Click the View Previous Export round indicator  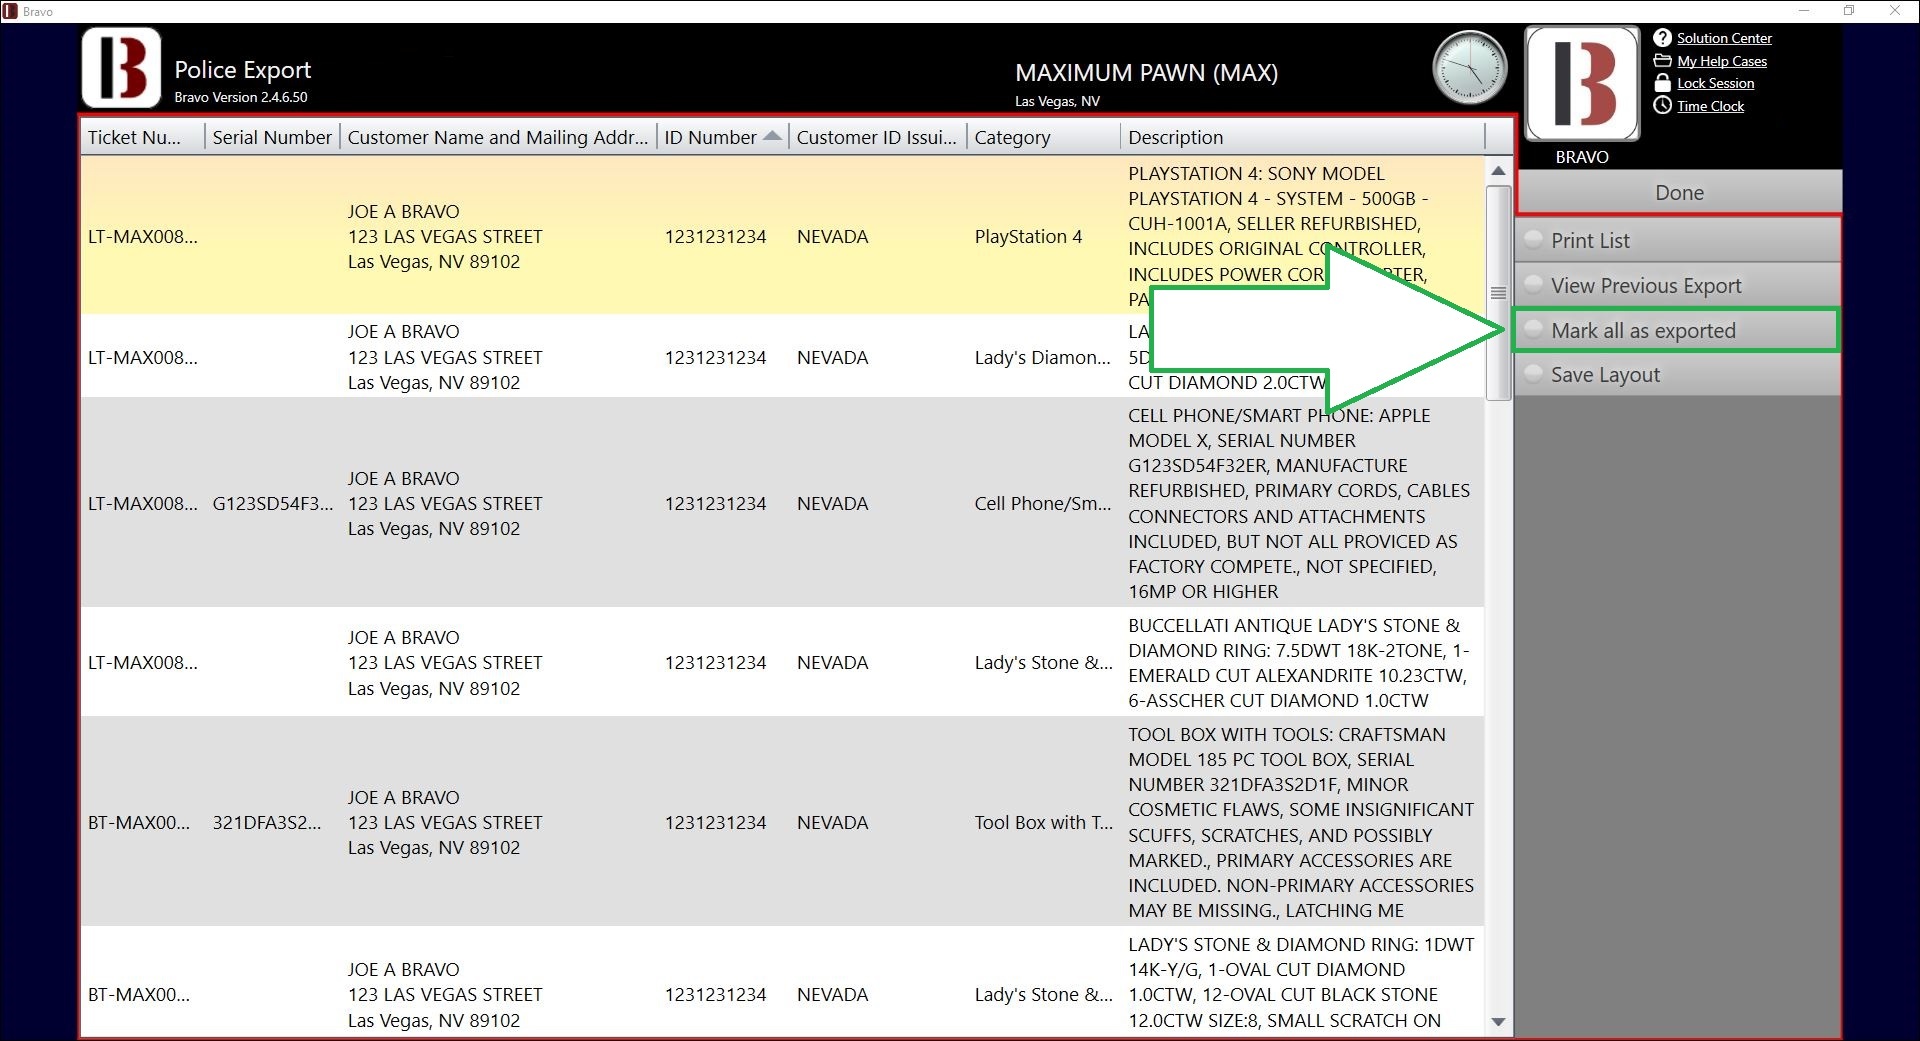click(x=1533, y=285)
